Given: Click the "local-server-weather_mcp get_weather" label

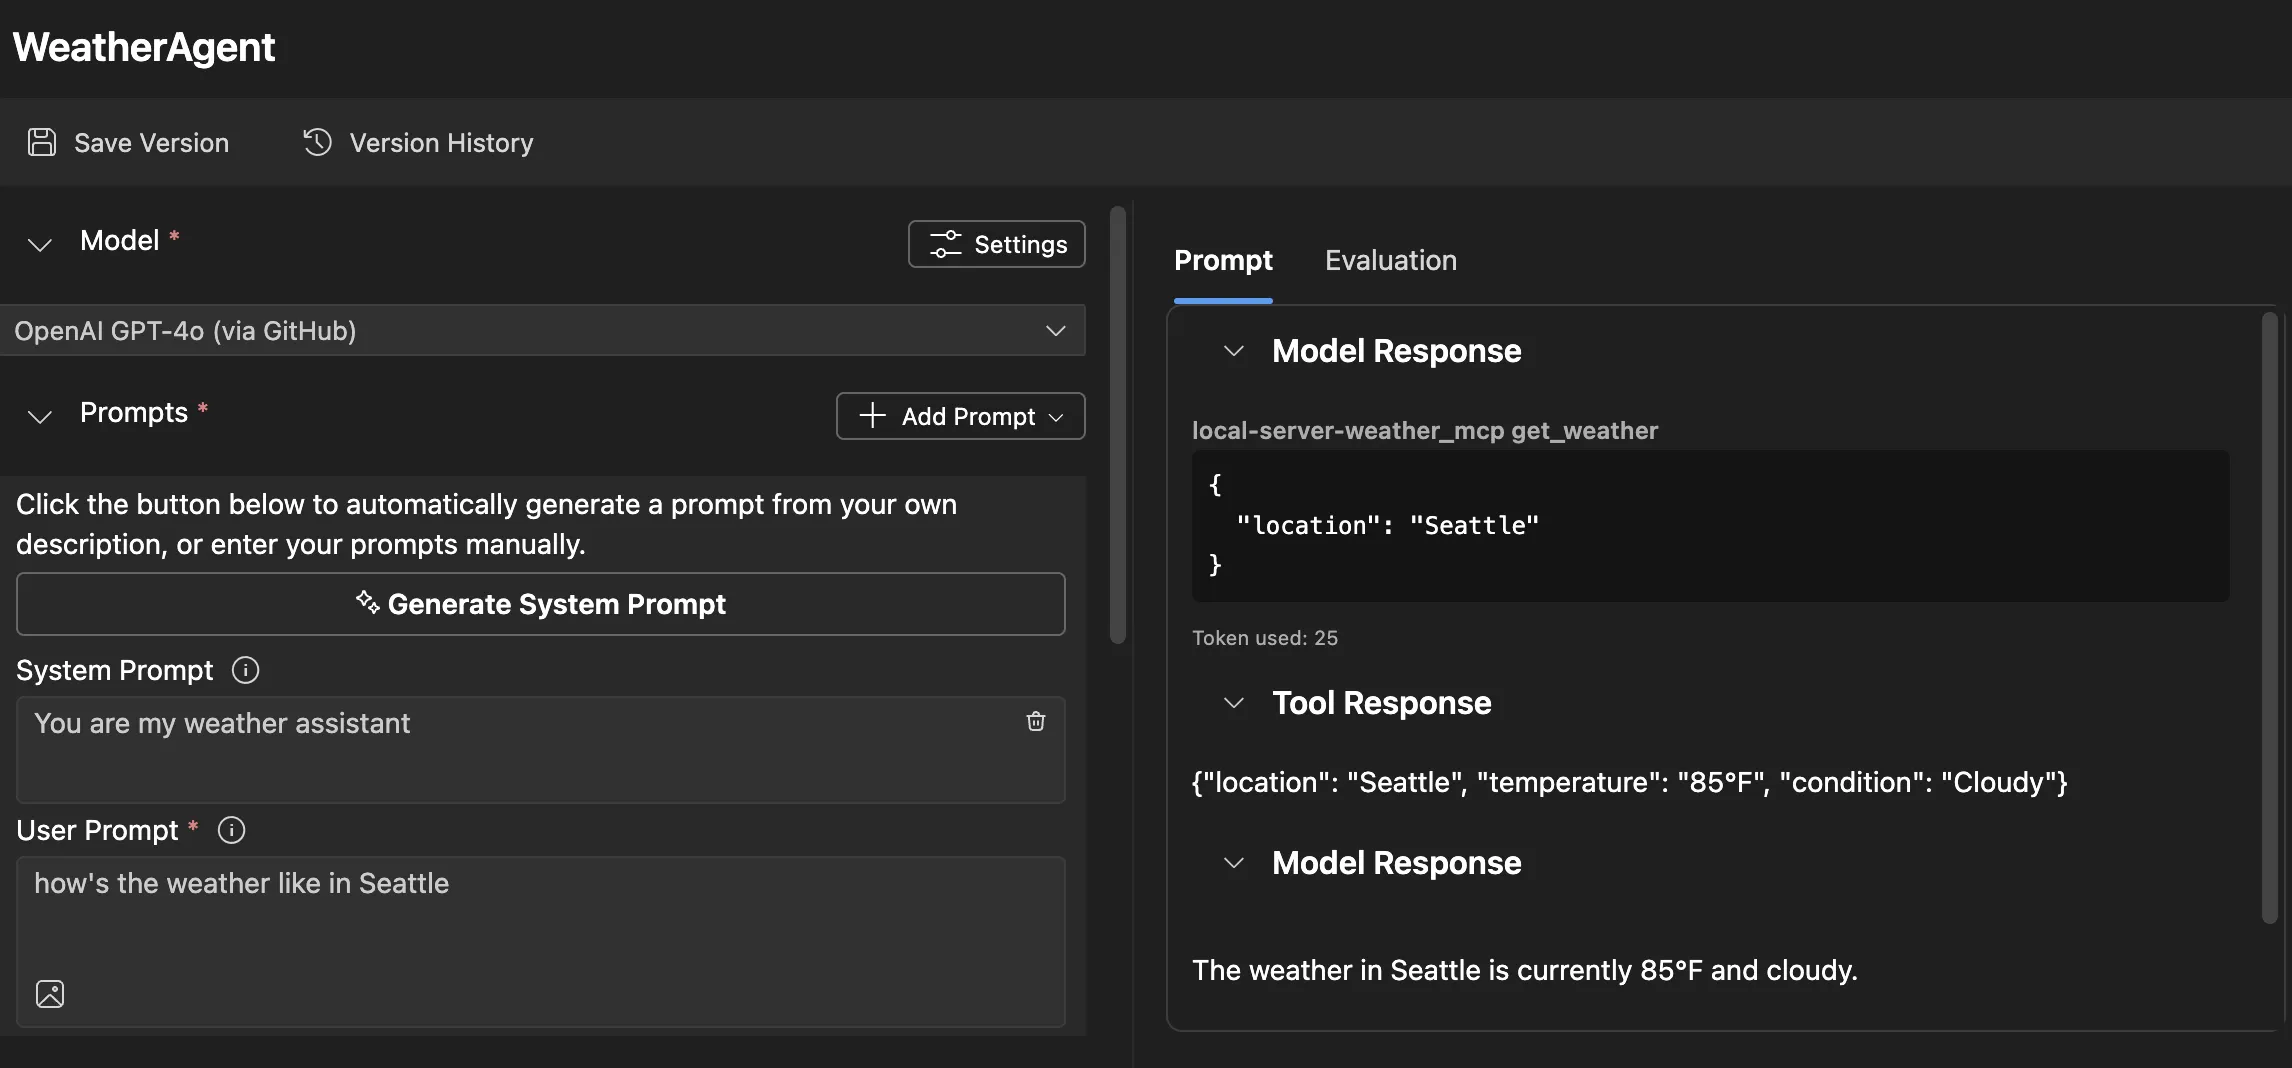Looking at the screenshot, I should [x=1425, y=430].
